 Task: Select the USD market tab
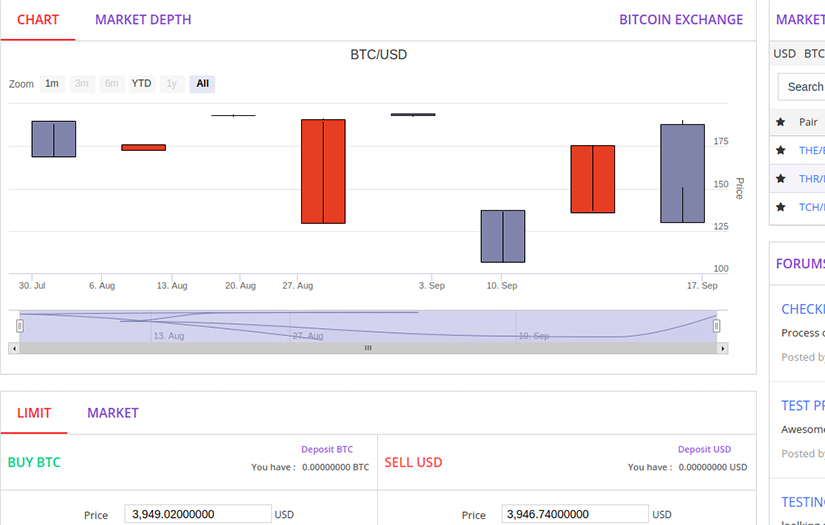coord(784,54)
